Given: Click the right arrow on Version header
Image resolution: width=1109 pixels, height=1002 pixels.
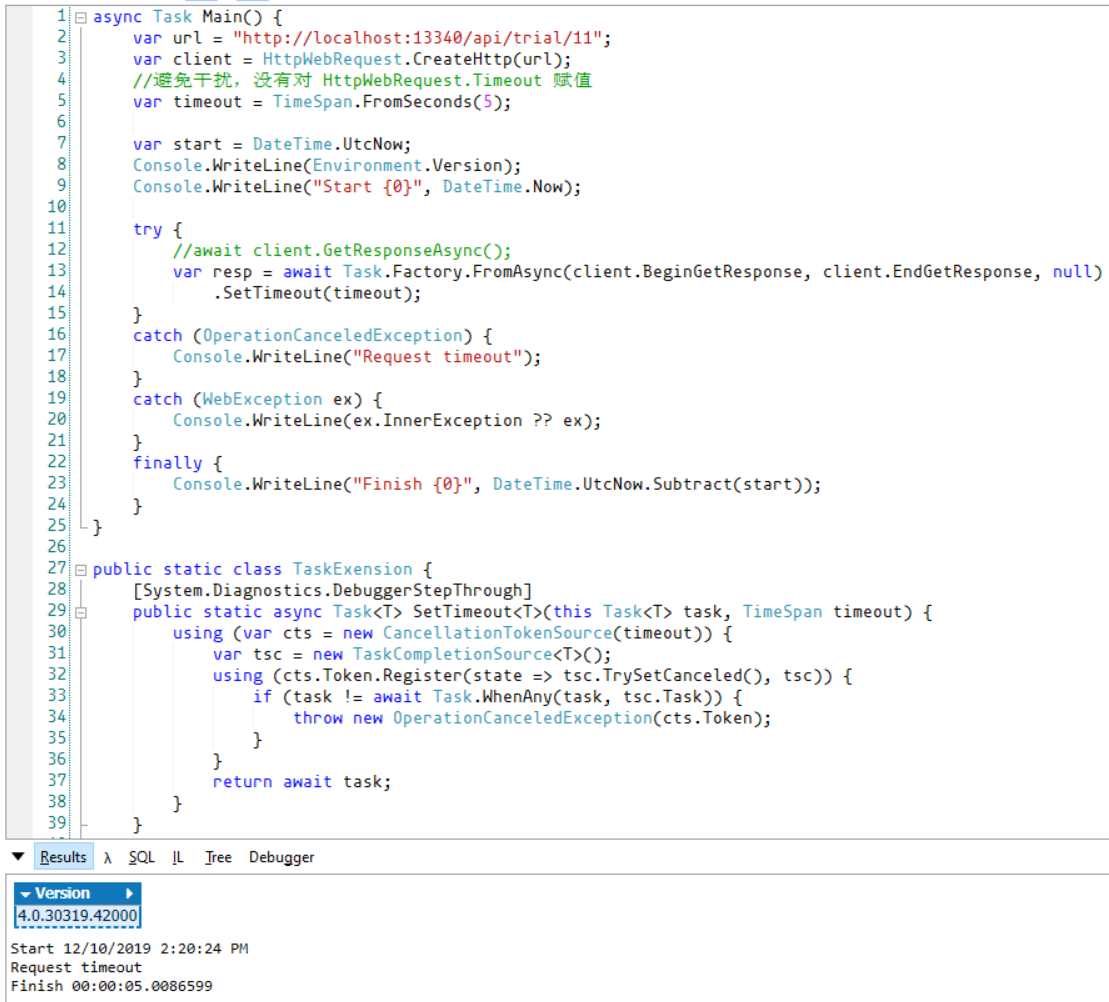Looking at the screenshot, I should click(129, 894).
